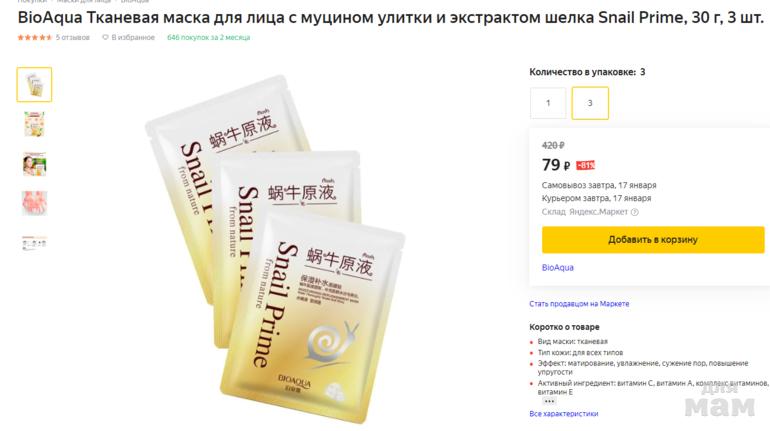The width and height of the screenshot is (770, 431).
Task: View the third thumbnail with woman's face
Action: coord(34,164)
